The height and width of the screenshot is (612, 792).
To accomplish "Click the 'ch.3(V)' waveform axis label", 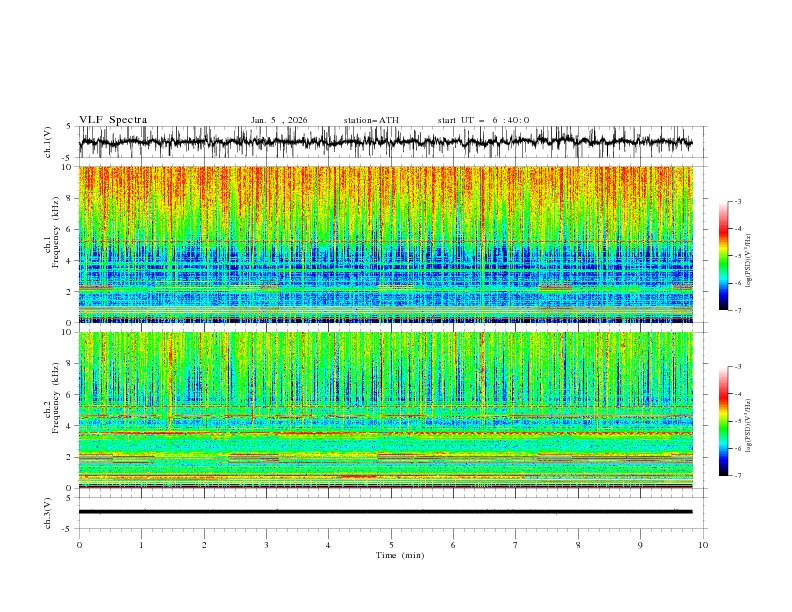I will [48, 513].
